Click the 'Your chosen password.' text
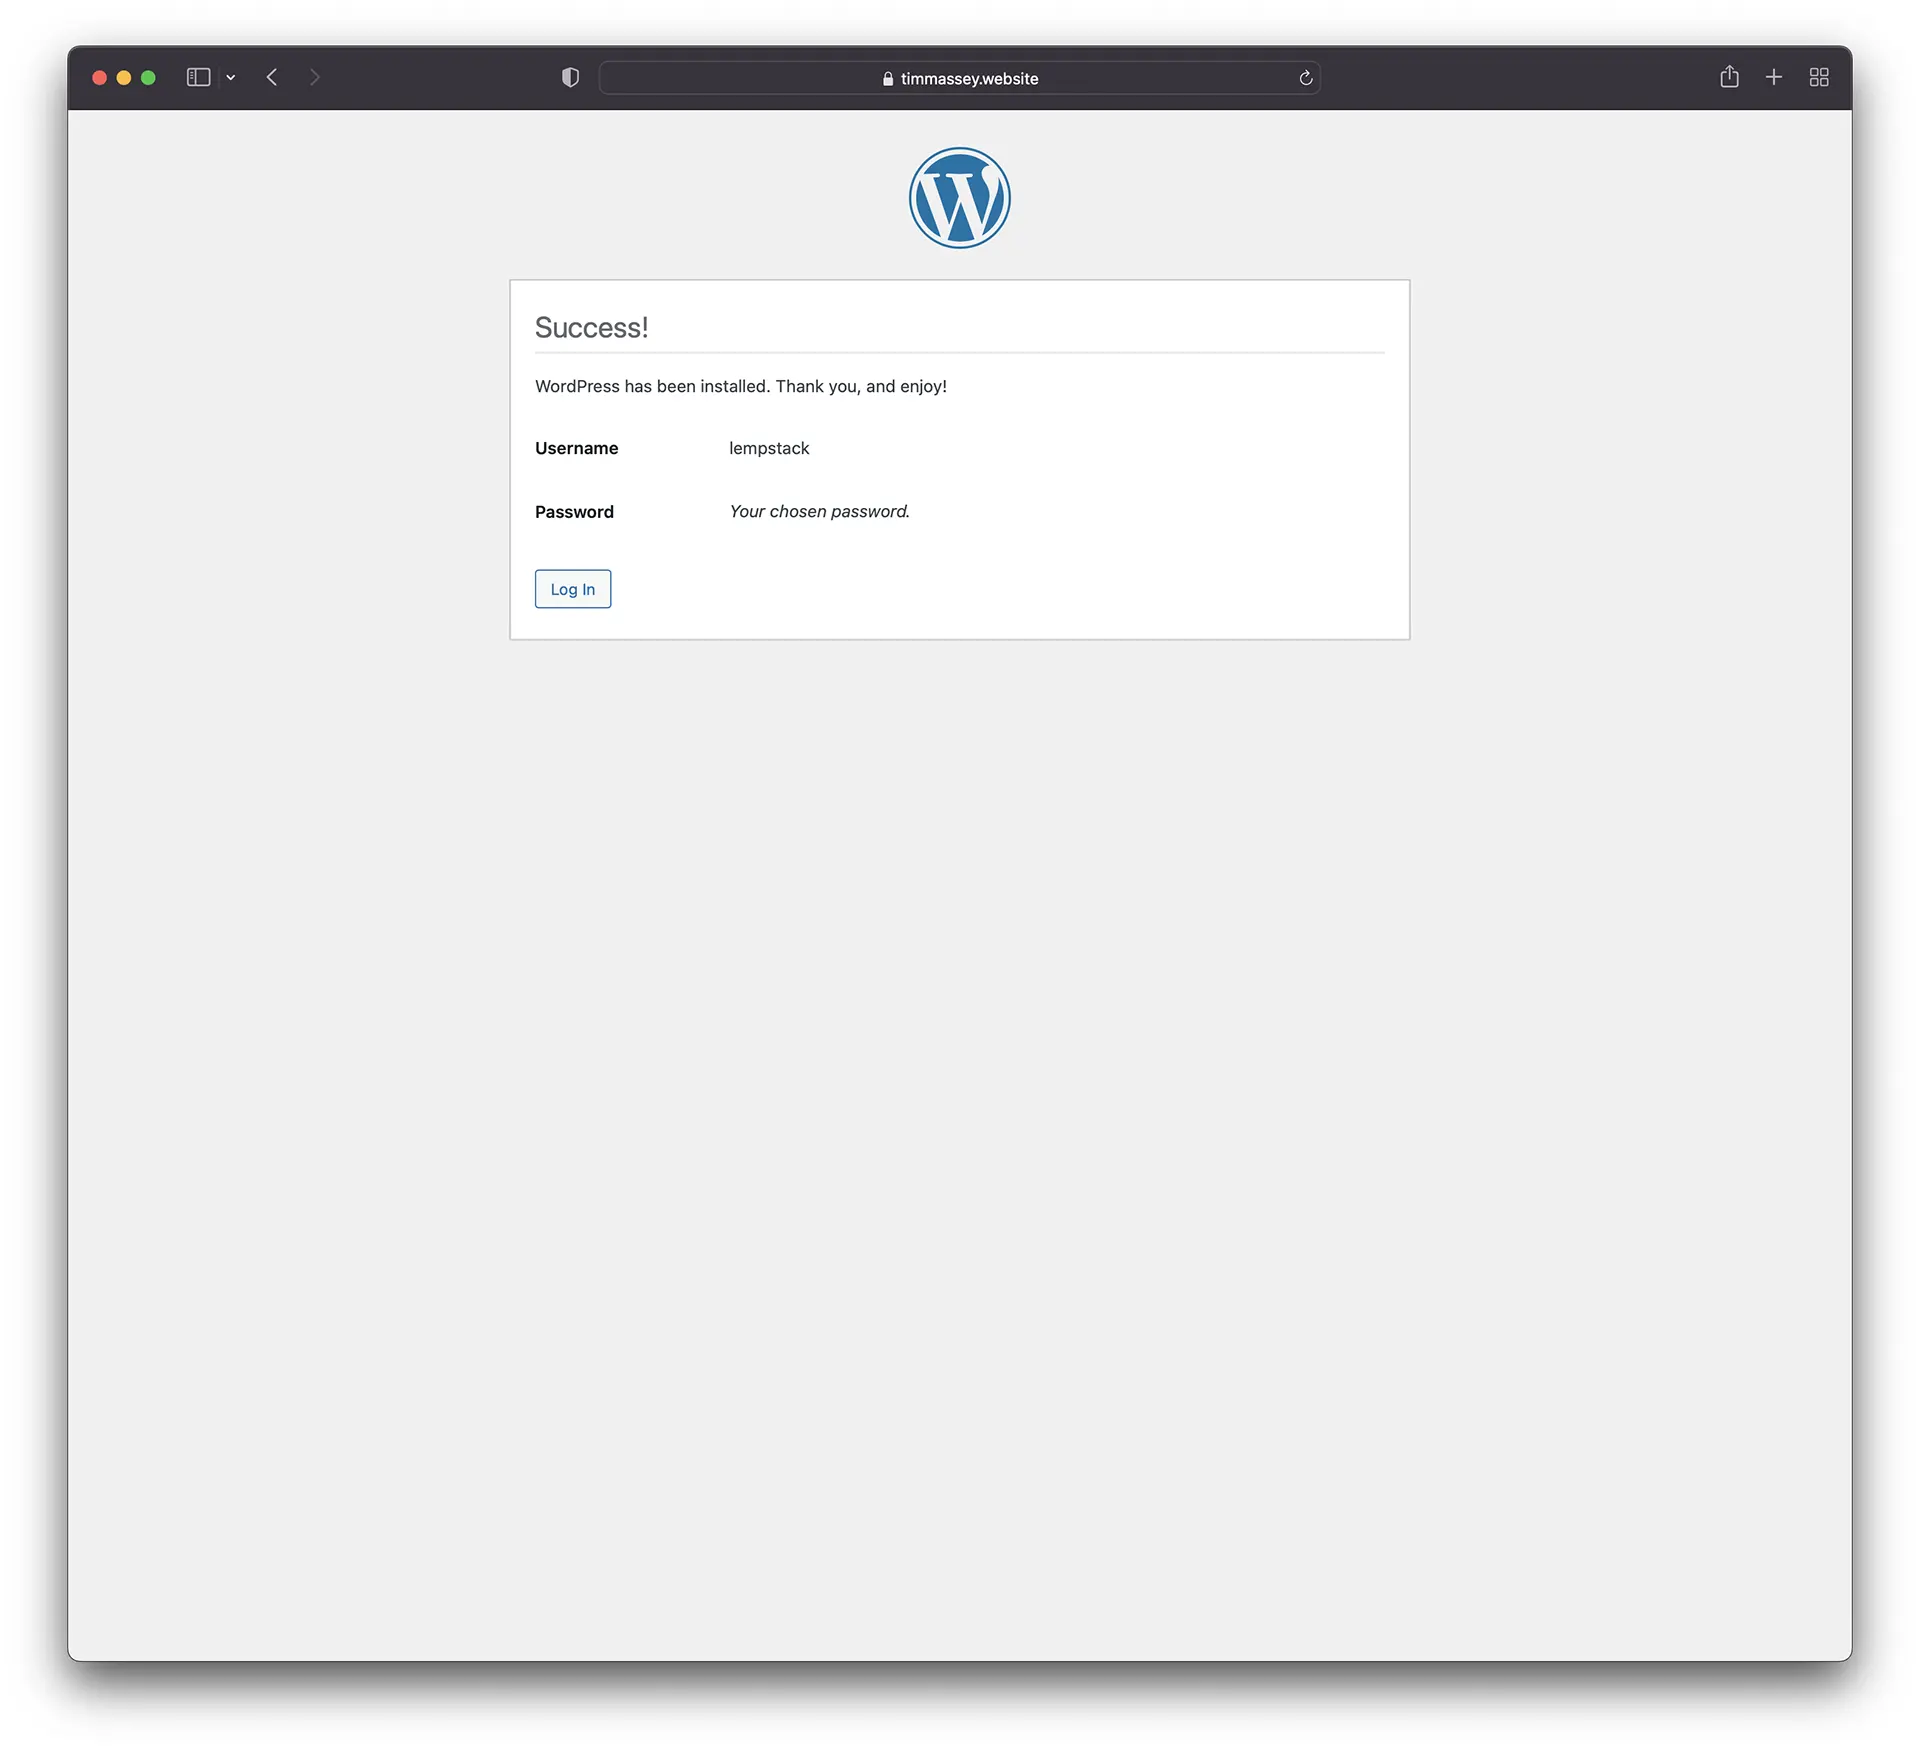Viewport: 1920px width, 1751px height. 819,511
